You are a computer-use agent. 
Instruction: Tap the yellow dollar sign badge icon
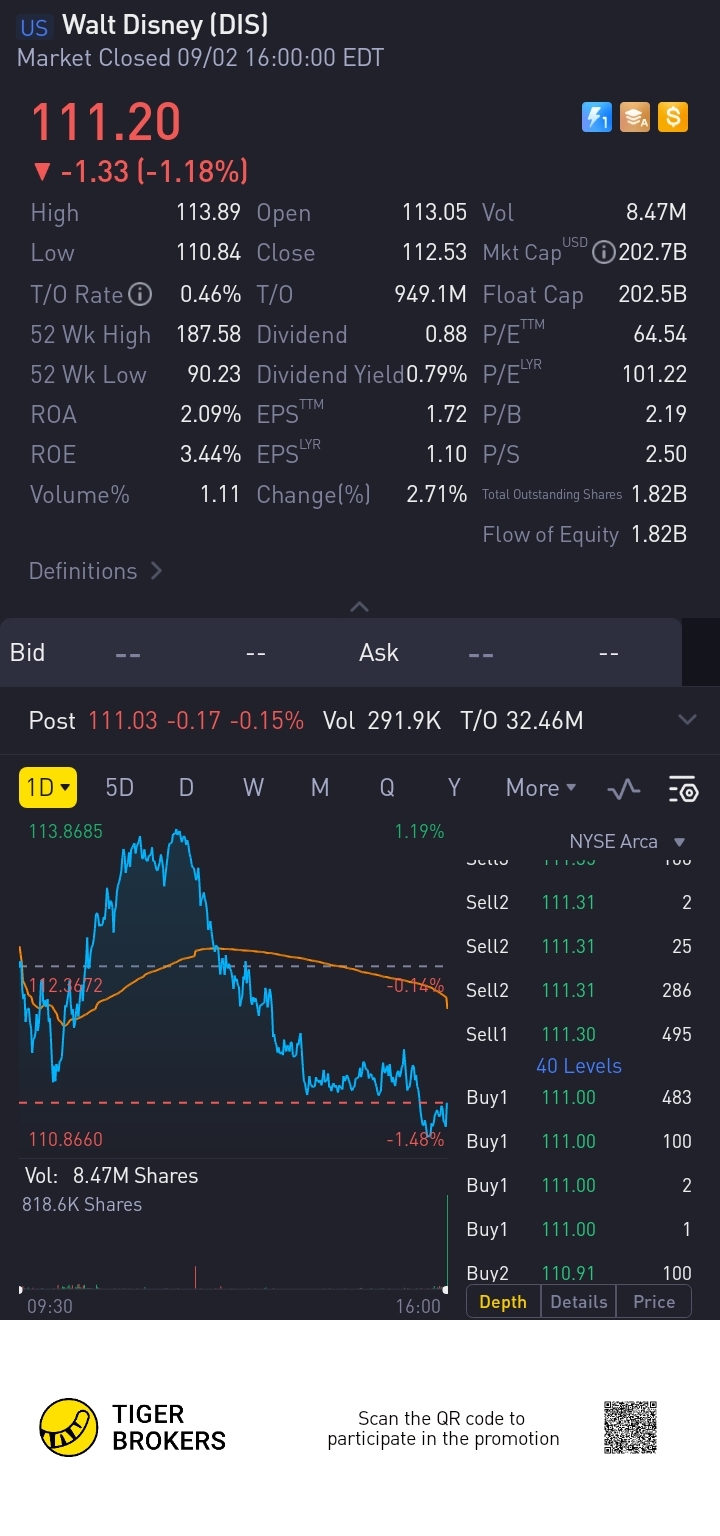point(673,118)
